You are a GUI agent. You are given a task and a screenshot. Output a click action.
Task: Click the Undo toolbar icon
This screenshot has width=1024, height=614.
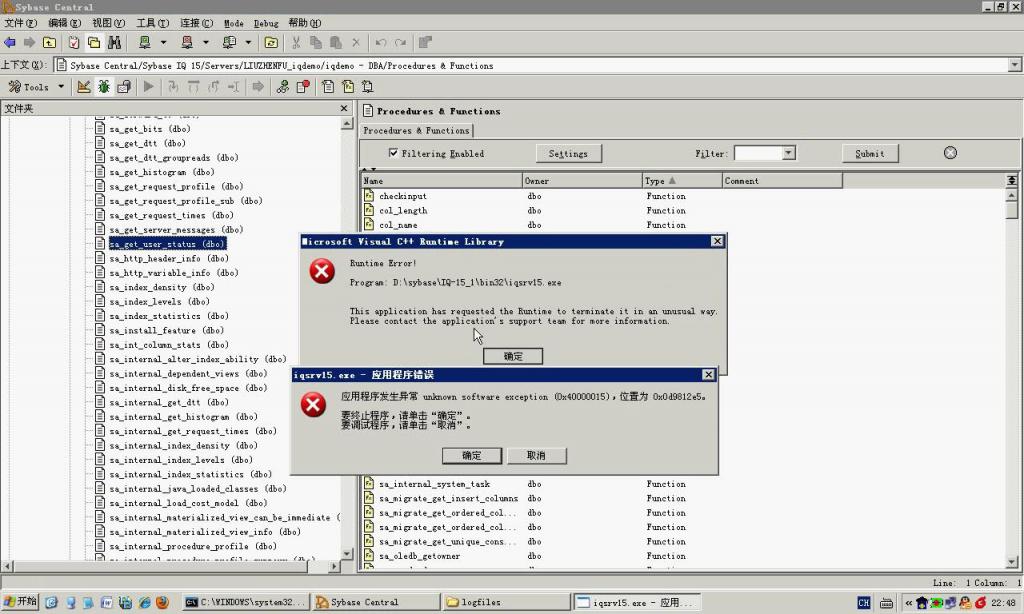coord(381,42)
